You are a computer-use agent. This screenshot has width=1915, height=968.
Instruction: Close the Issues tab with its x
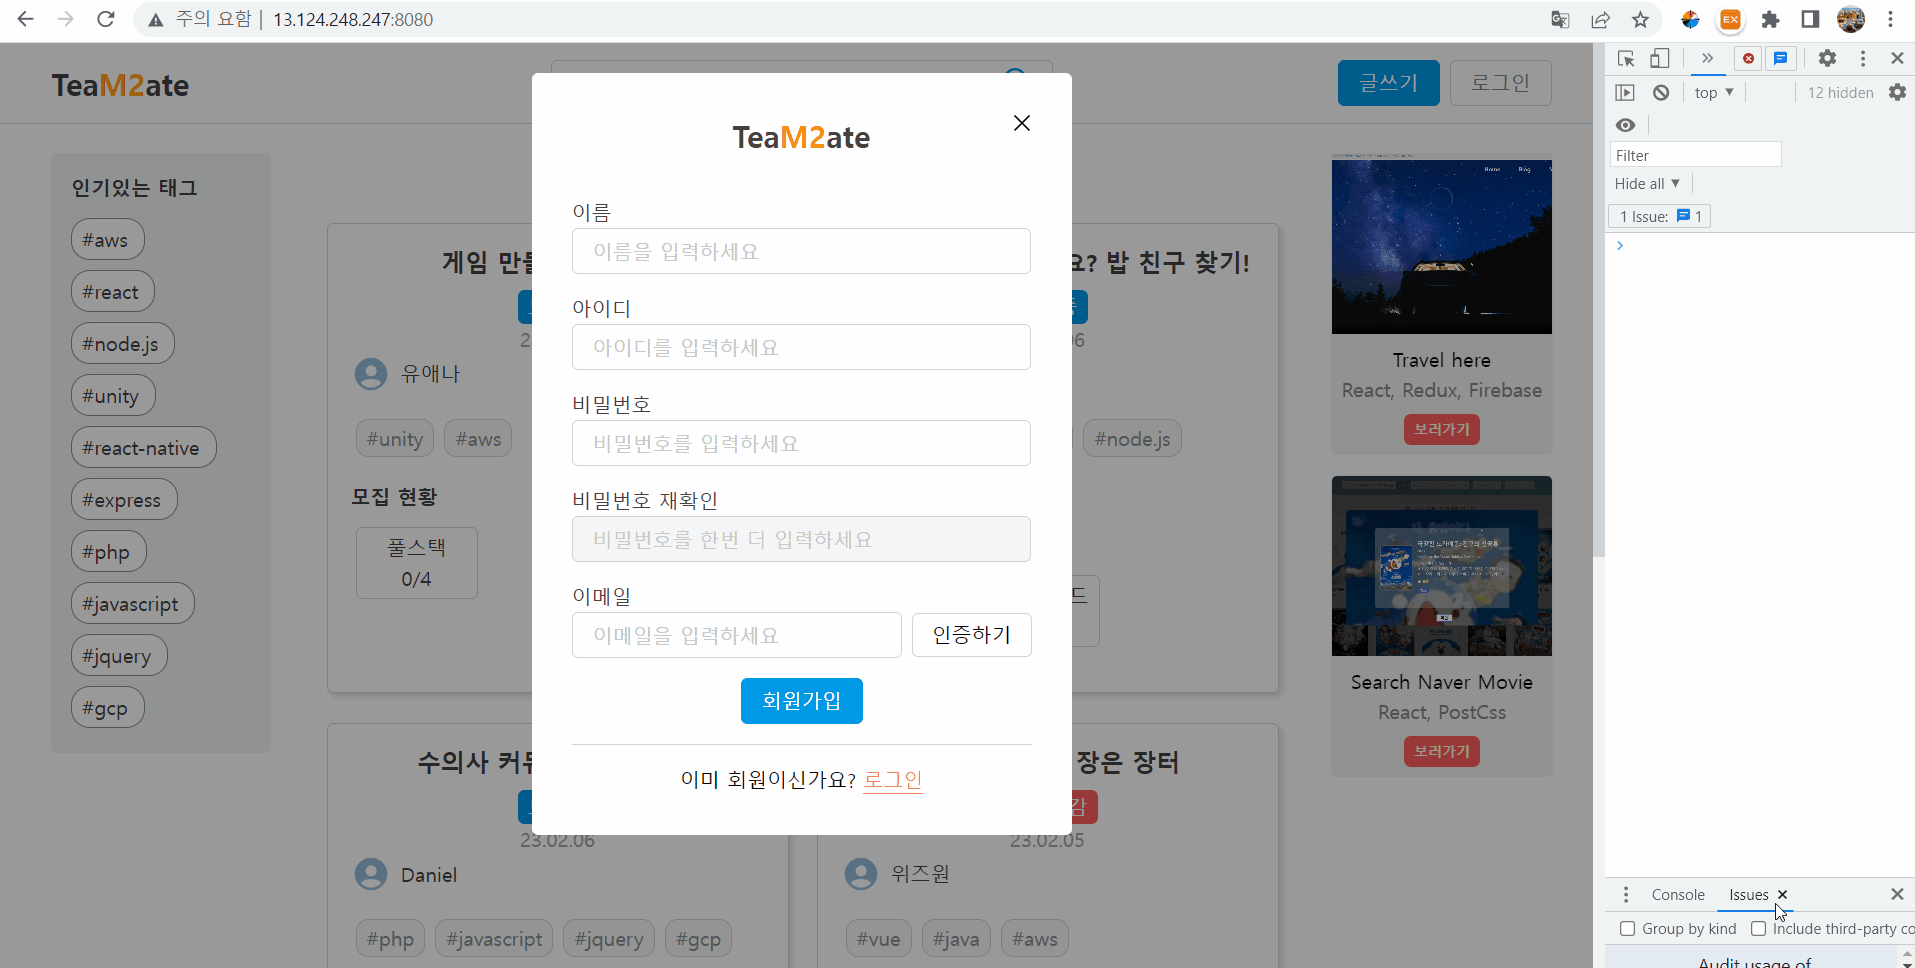(x=1782, y=895)
